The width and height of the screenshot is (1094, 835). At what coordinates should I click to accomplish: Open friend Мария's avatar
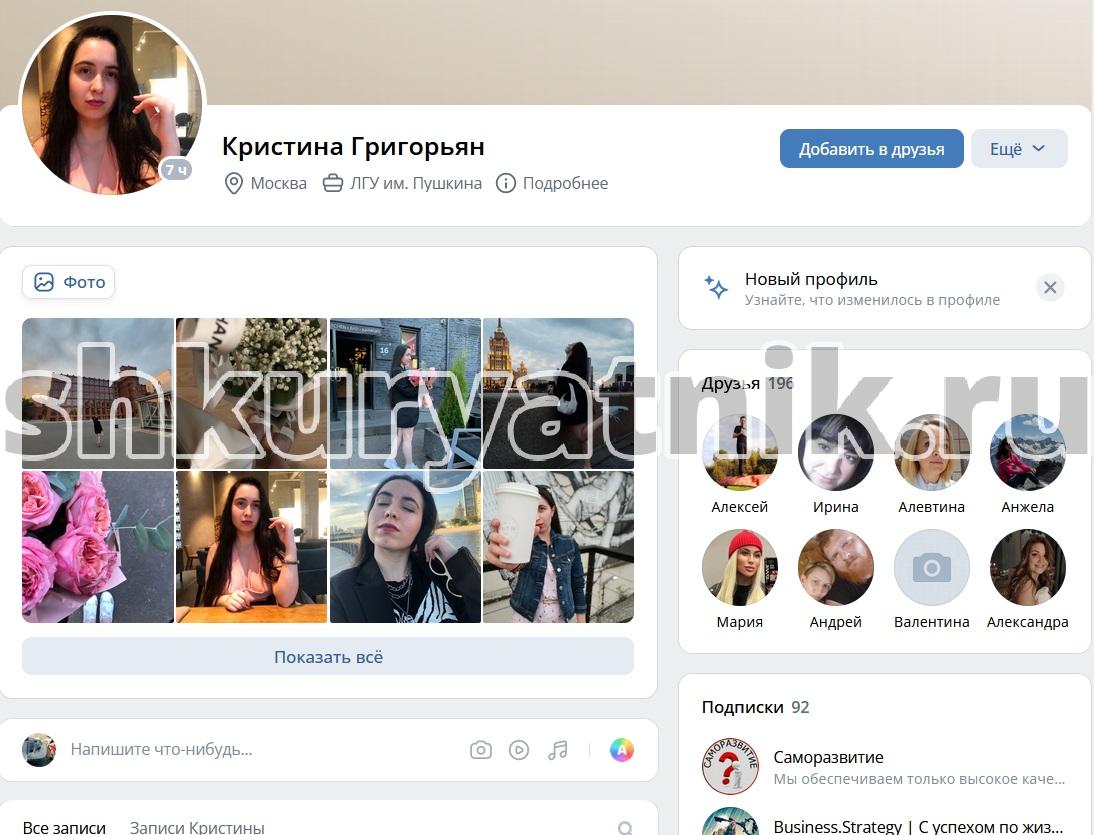coord(740,567)
